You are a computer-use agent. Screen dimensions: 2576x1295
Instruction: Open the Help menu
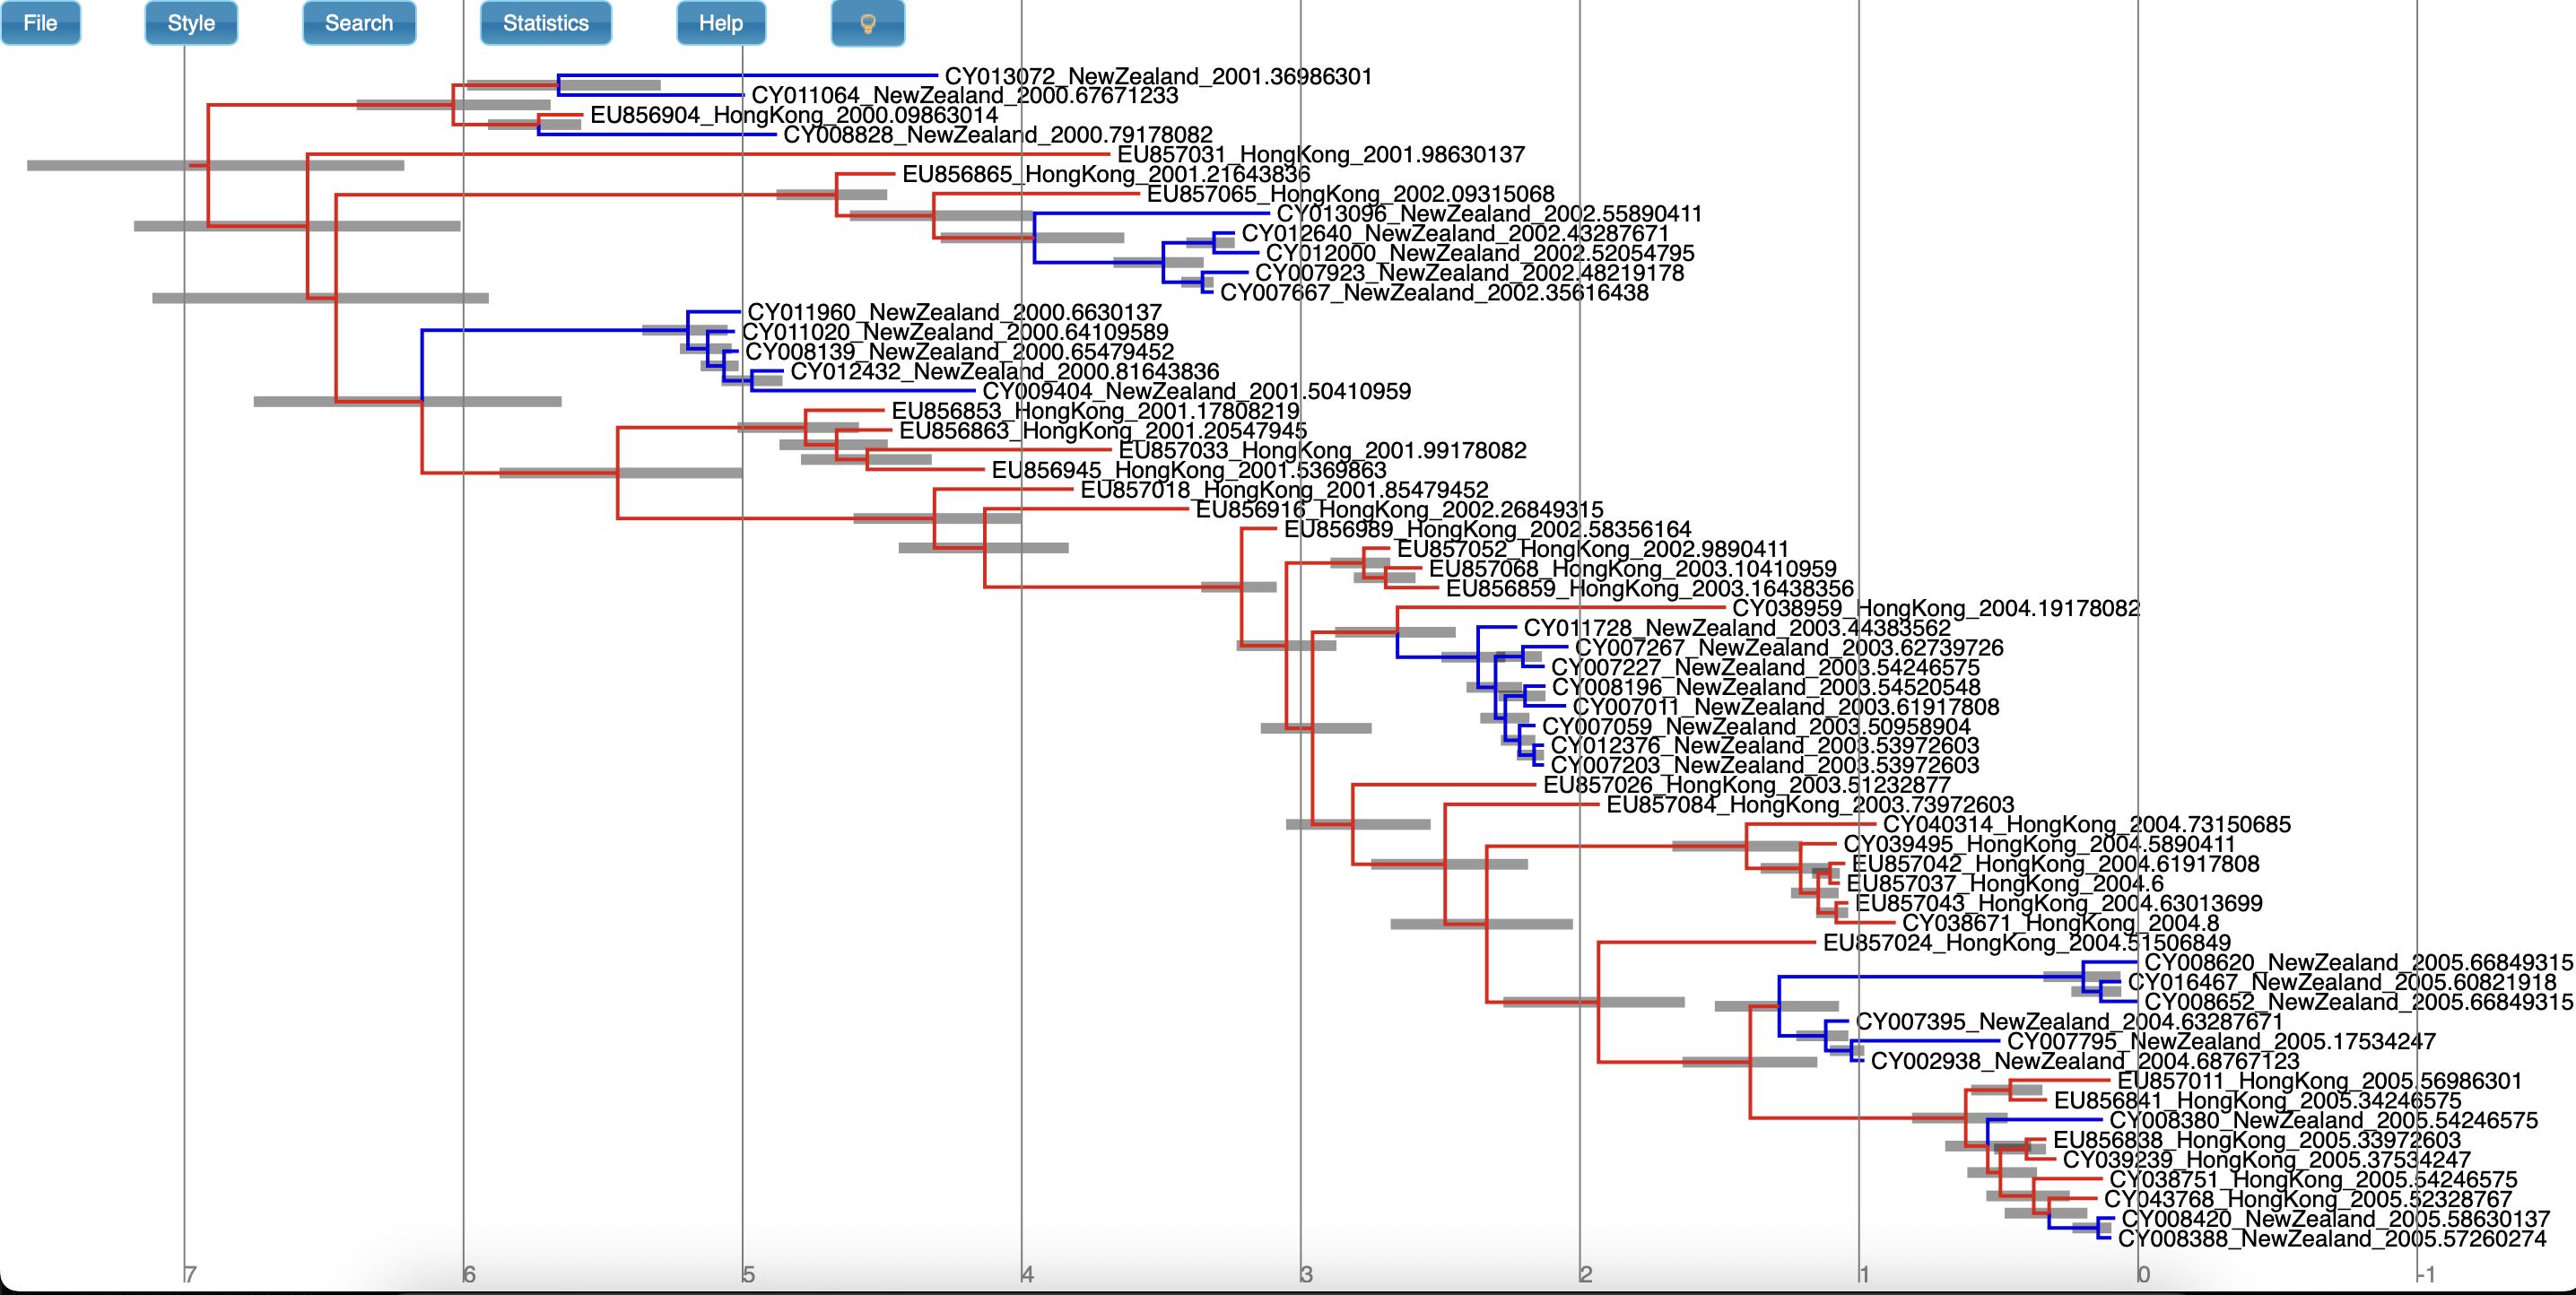721,23
